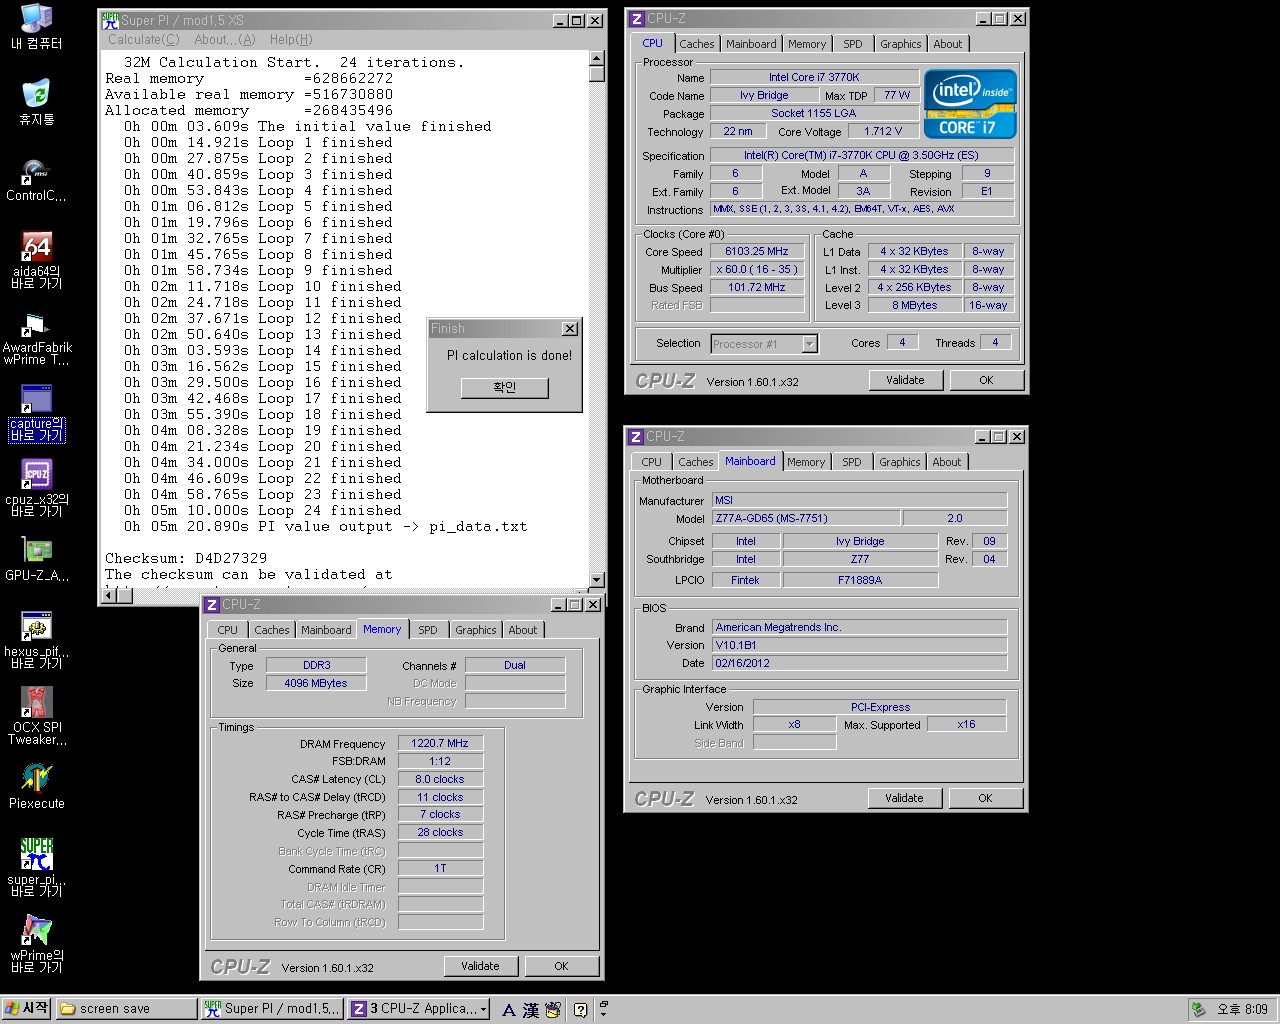Image resolution: width=1280 pixels, height=1024 pixels.
Task: Switch to Caches tab in CPU-Z CPU window
Action: coord(697,44)
